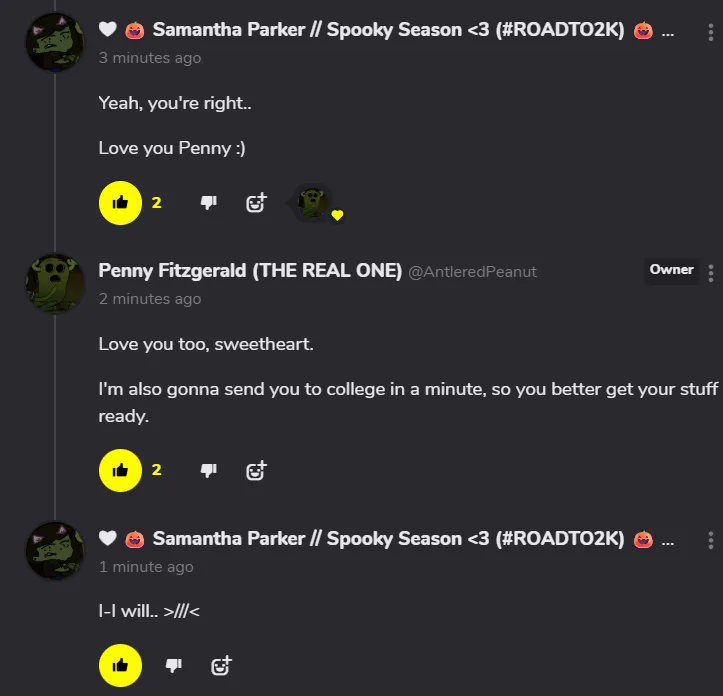Viewport: 723px width, 696px height.
Task: Add reaction to Penny Fitzgerald's comment
Action: (x=256, y=470)
